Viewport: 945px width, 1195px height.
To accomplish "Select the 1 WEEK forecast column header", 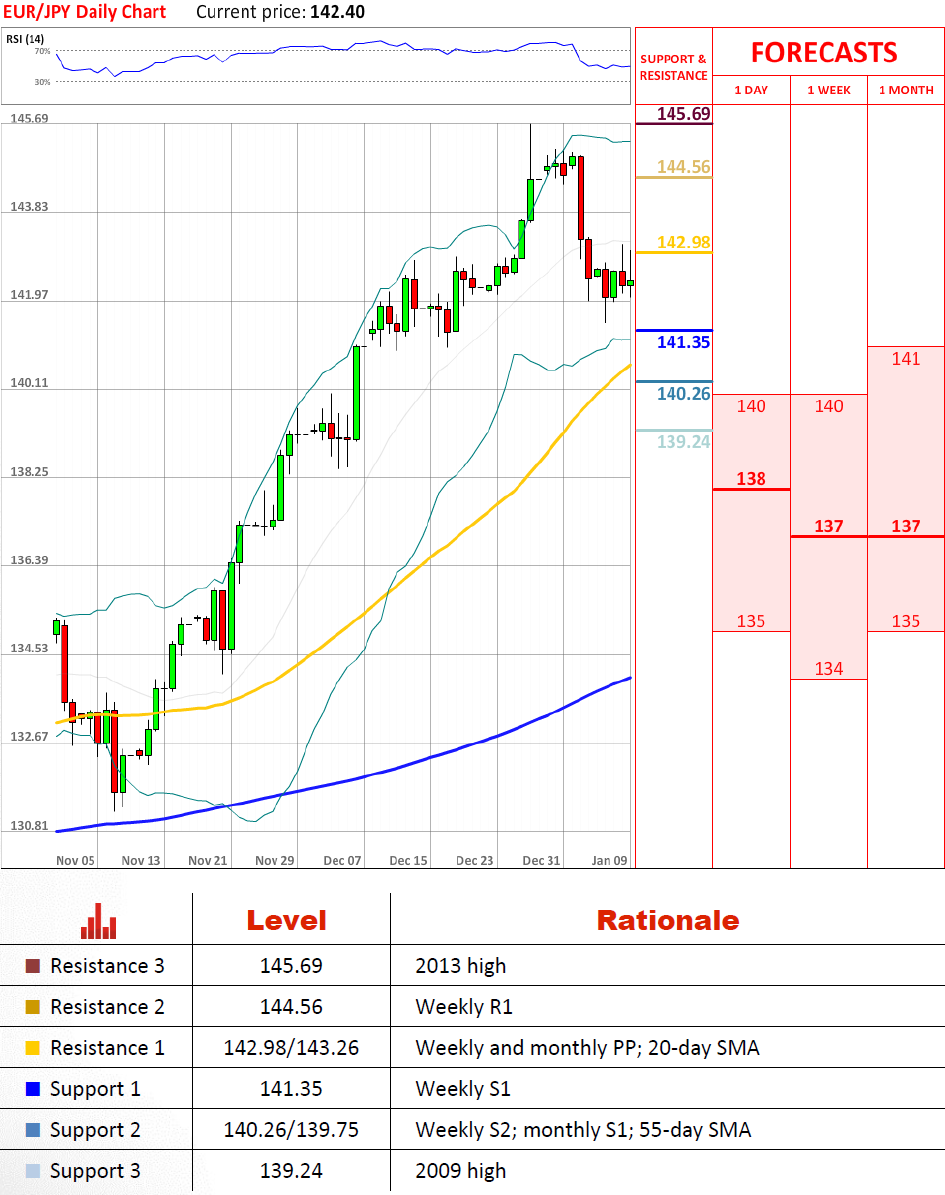I will [828, 90].
